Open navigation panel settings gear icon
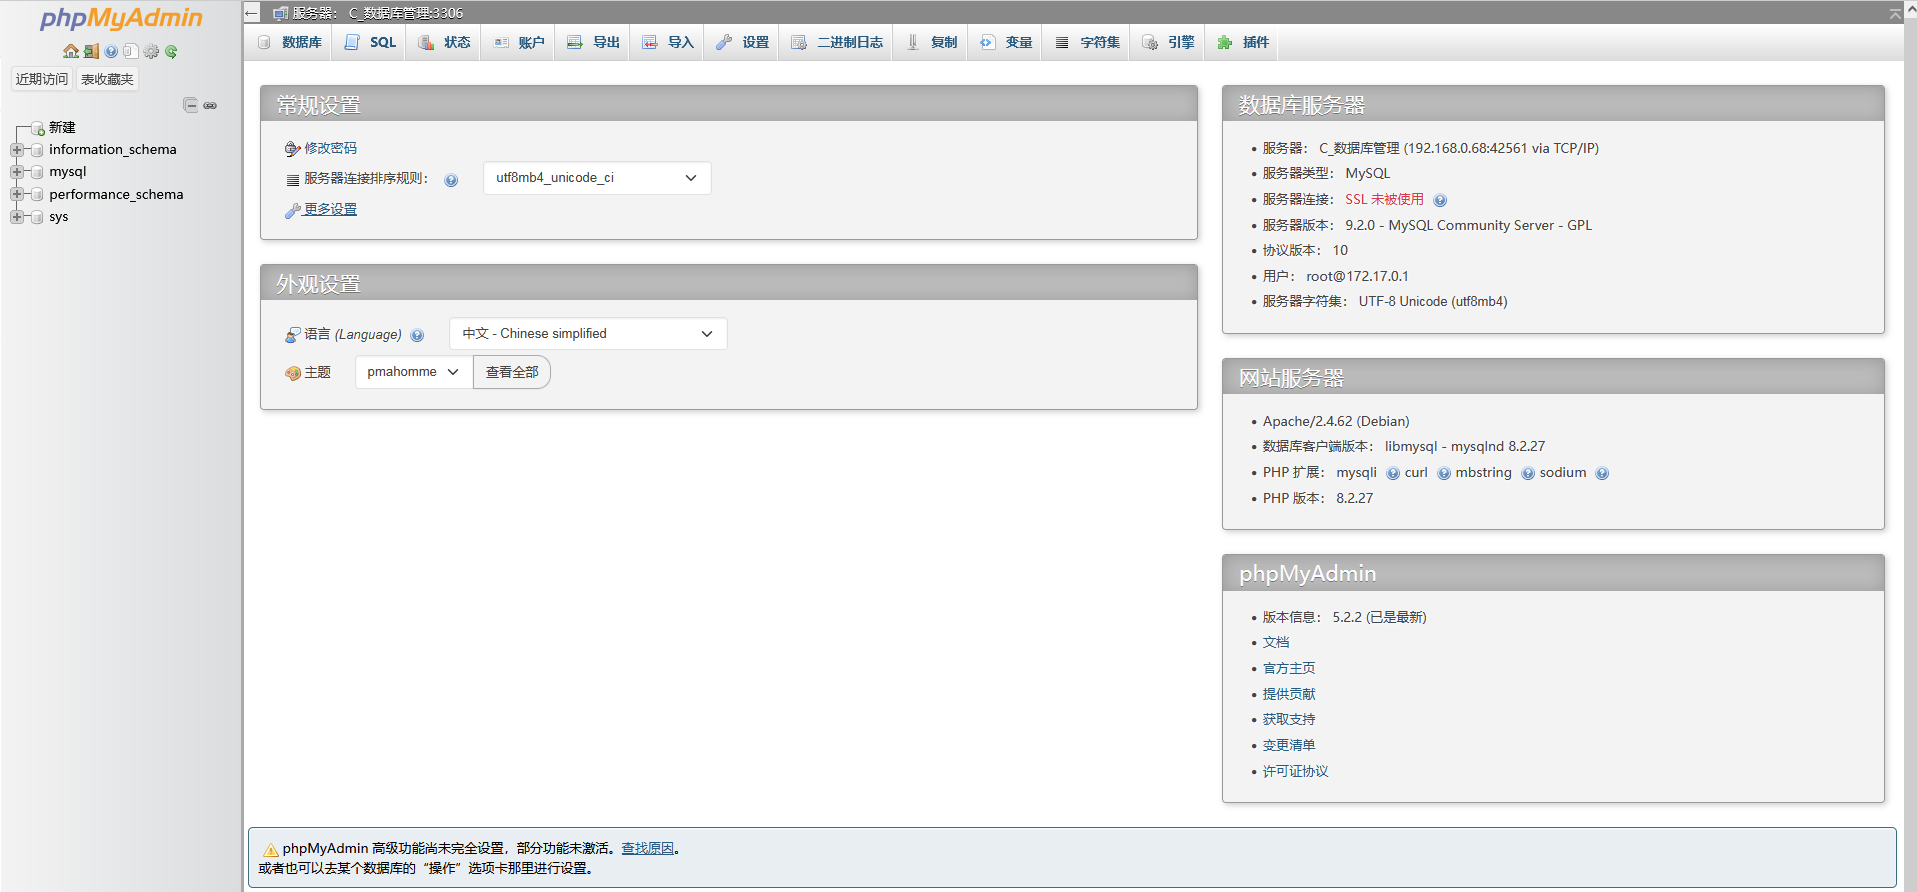The height and width of the screenshot is (892, 1917). [x=151, y=51]
